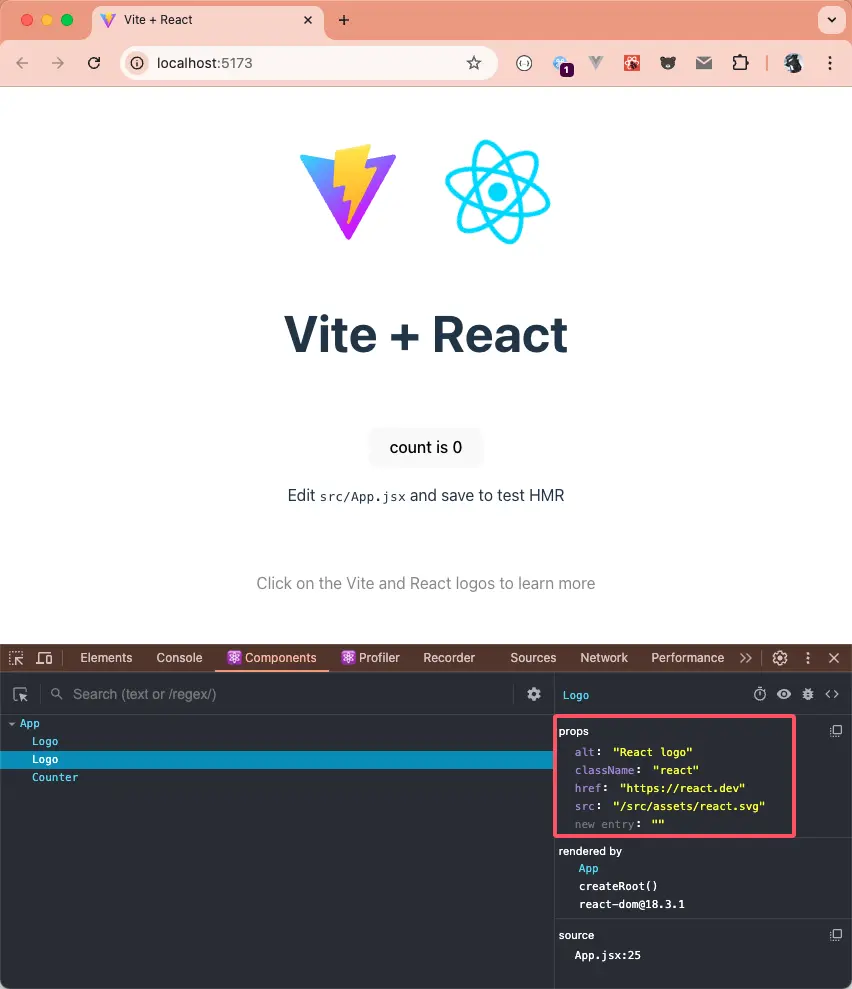The image size is (852, 989).
Task: Switch to Elements tab
Action: tap(106, 658)
